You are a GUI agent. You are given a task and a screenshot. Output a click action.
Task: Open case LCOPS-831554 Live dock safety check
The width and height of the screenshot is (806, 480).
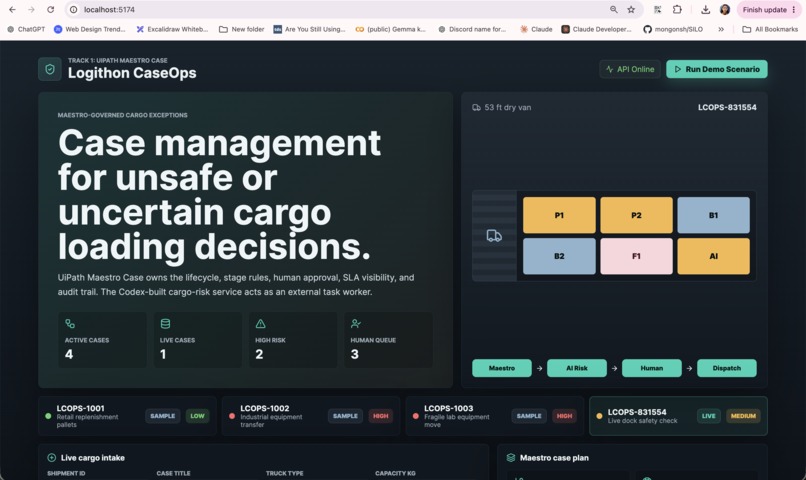(x=679, y=416)
